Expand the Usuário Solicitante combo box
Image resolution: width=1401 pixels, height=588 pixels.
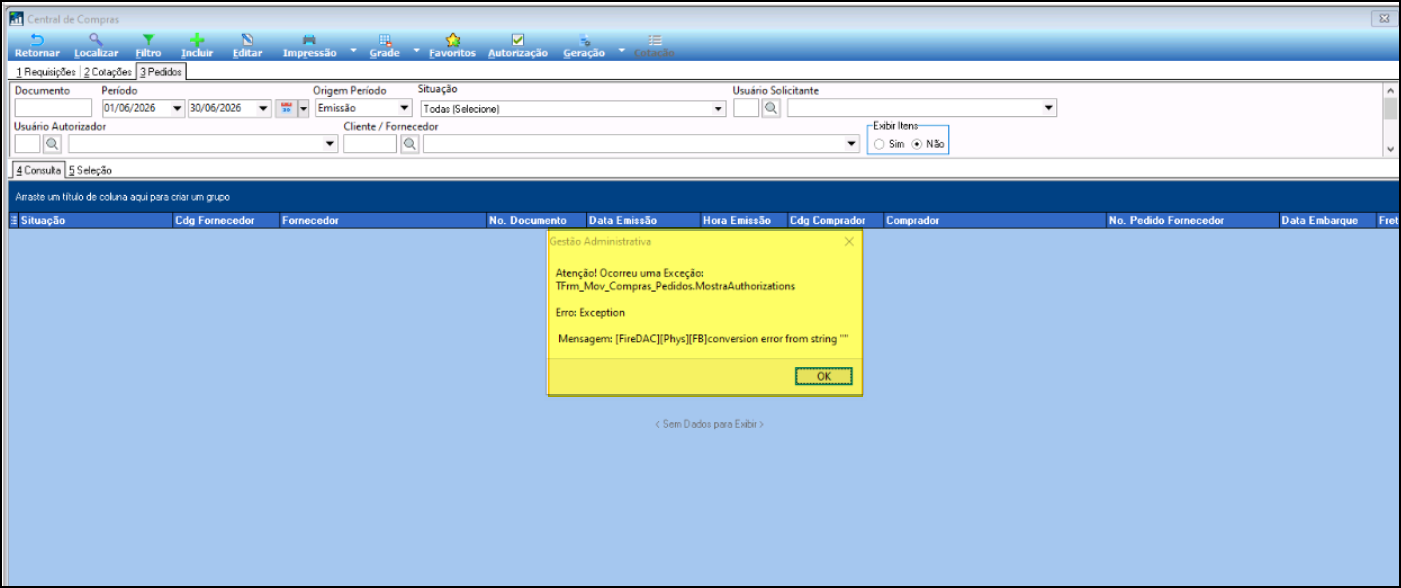[1049, 108]
